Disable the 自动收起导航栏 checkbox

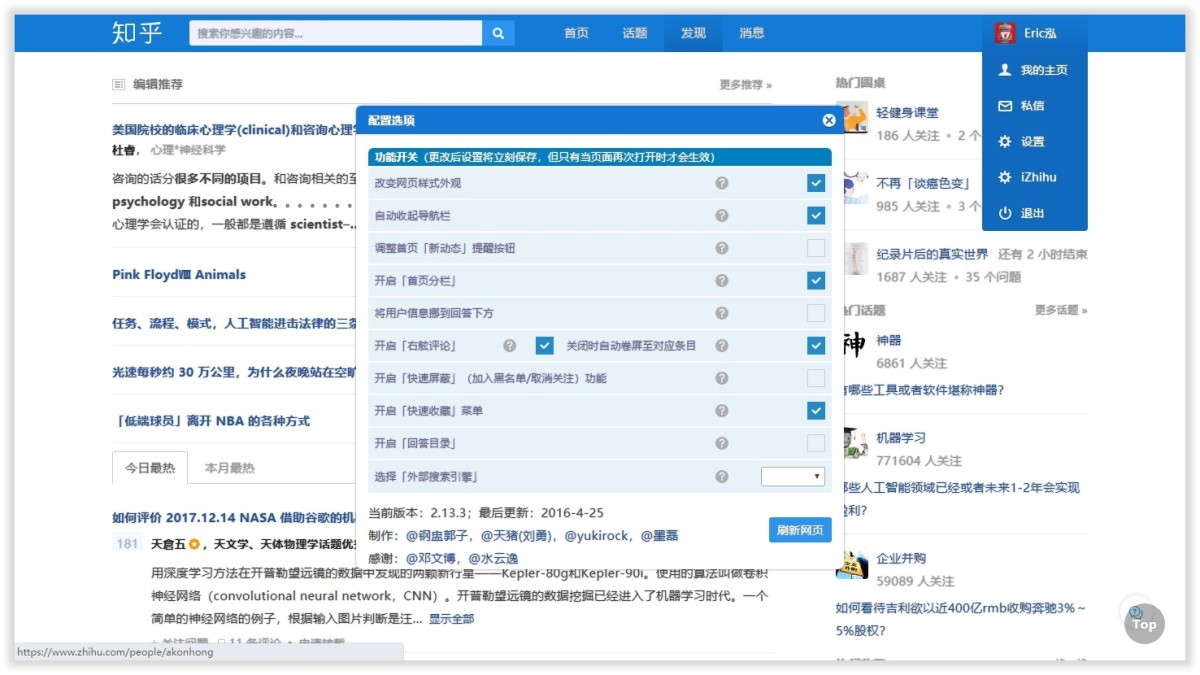pos(815,215)
